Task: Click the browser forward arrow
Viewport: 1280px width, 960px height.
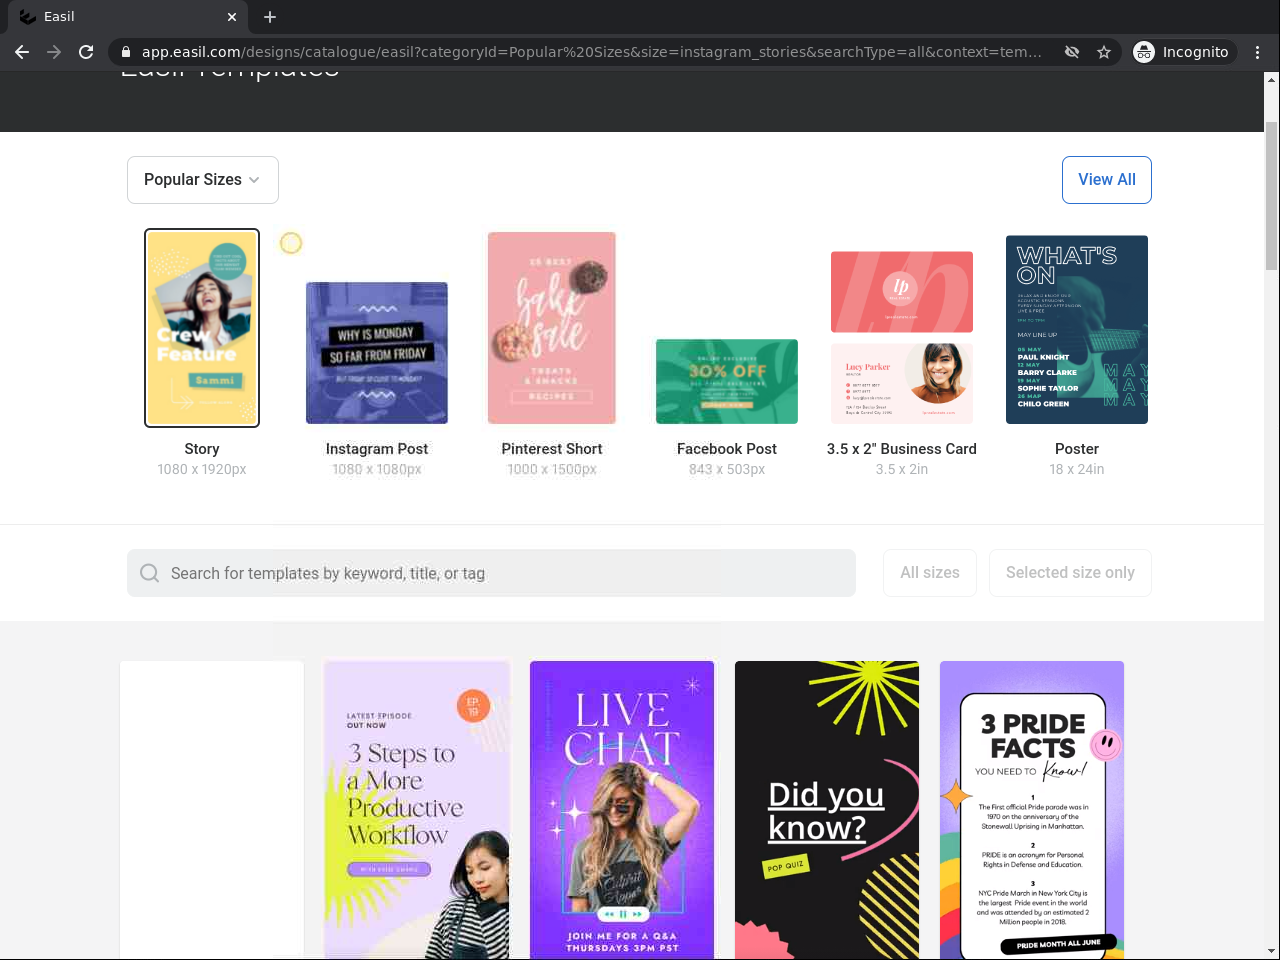Action: (54, 52)
